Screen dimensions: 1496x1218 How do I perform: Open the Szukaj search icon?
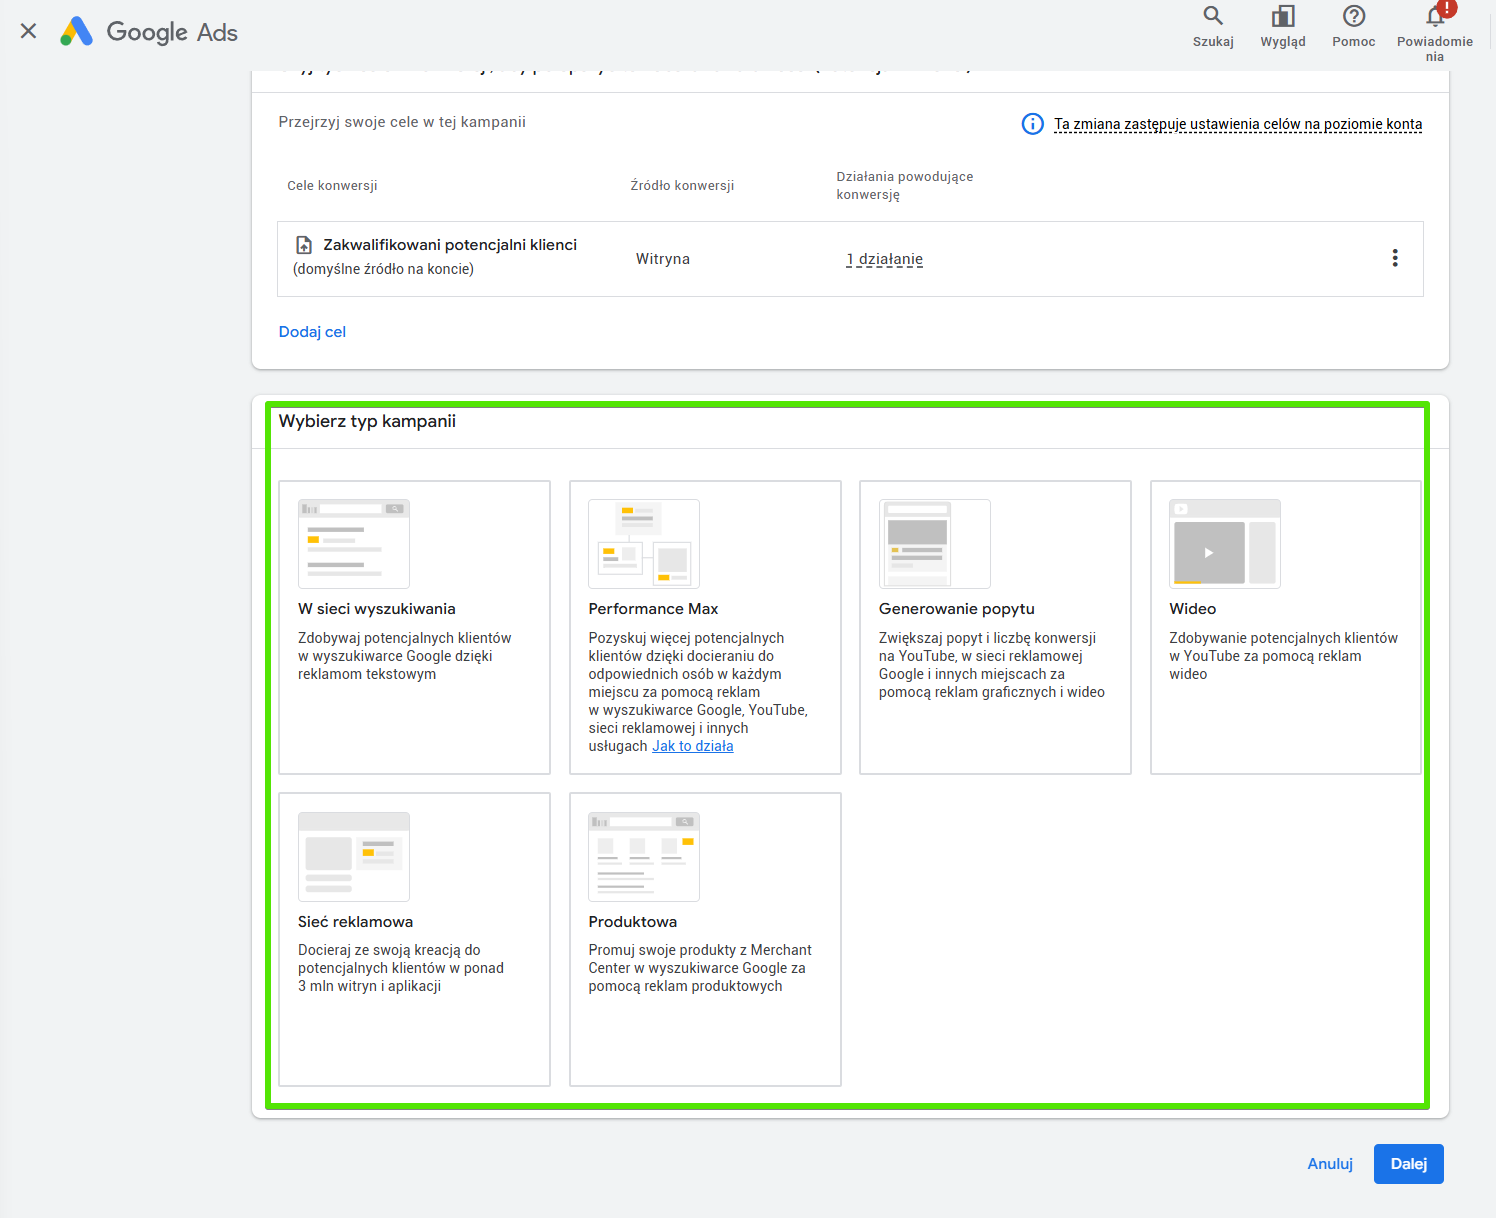coord(1212,17)
